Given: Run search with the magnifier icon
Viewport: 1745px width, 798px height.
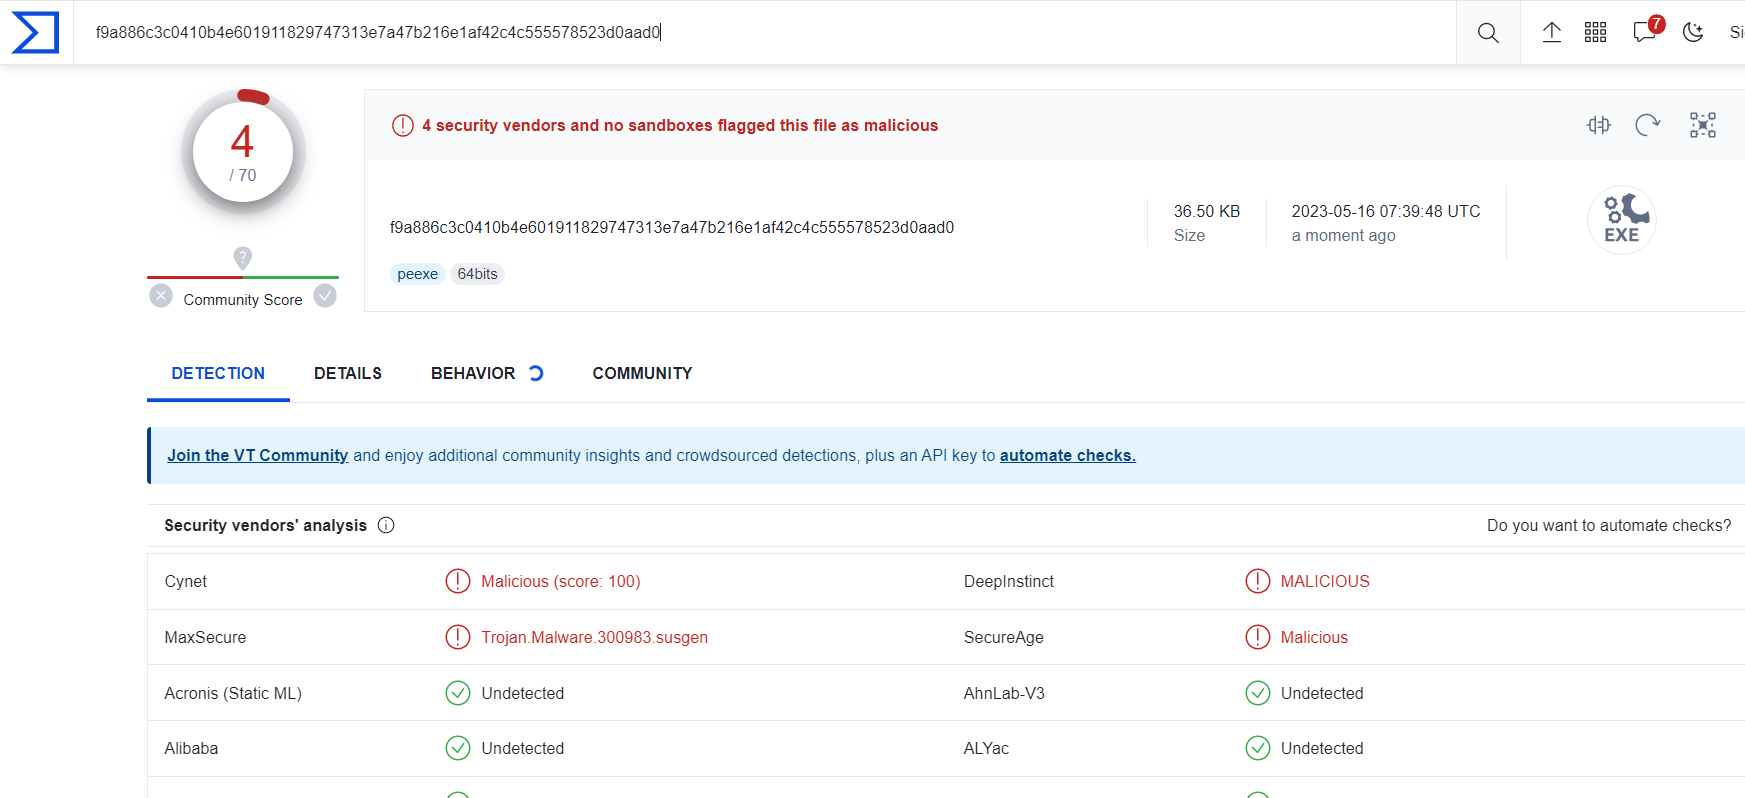Looking at the screenshot, I should click(x=1488, y=33).
